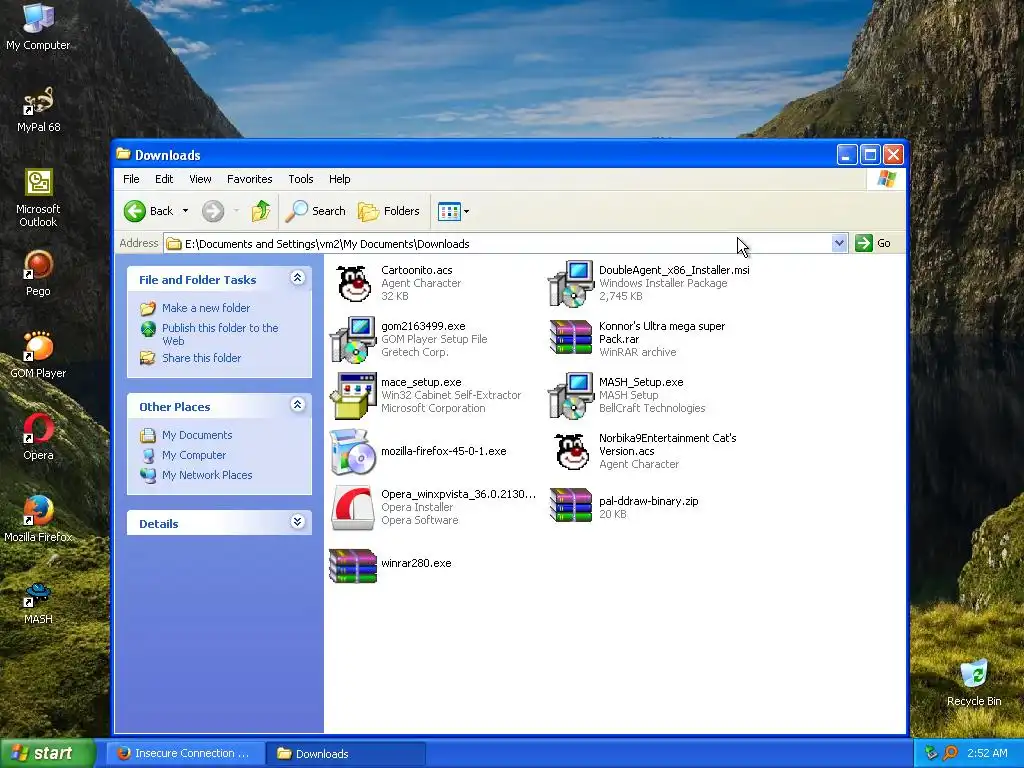Click the Go button
This screenshot has width=1024, height=768.
[874, 244]
